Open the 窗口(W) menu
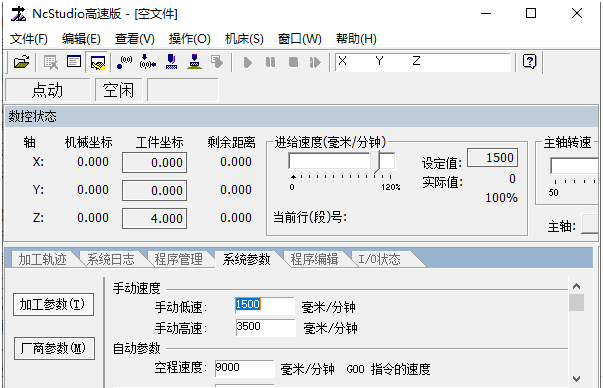The image size is (603, 388). 300,39
